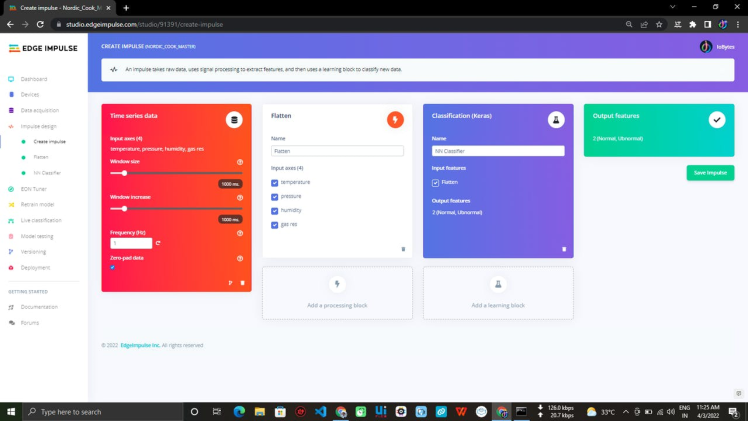748x421 pixels.
Task: Edit the NN Classifier name field
Action: (x=498, y=151)
